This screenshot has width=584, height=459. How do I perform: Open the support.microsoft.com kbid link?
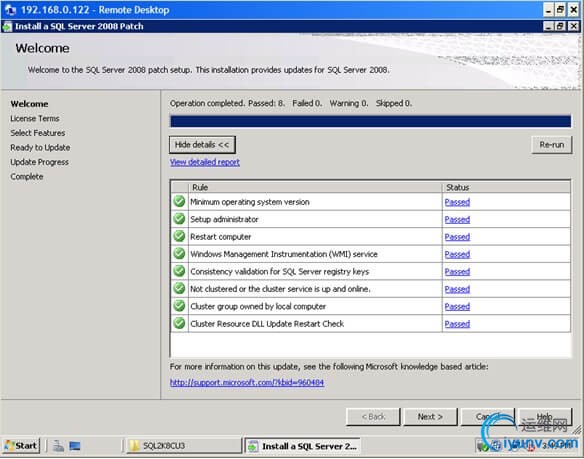pos(247,383)
